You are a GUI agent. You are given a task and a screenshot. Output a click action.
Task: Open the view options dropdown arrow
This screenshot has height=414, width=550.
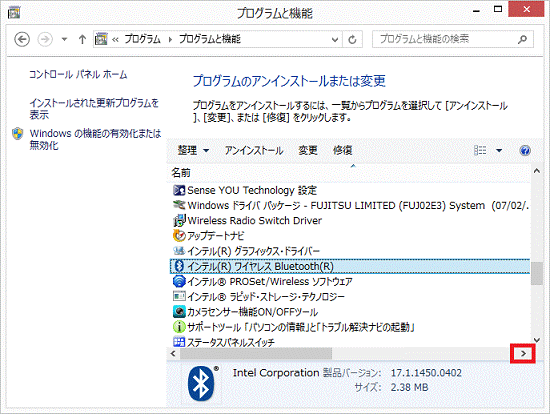(499, 151)
